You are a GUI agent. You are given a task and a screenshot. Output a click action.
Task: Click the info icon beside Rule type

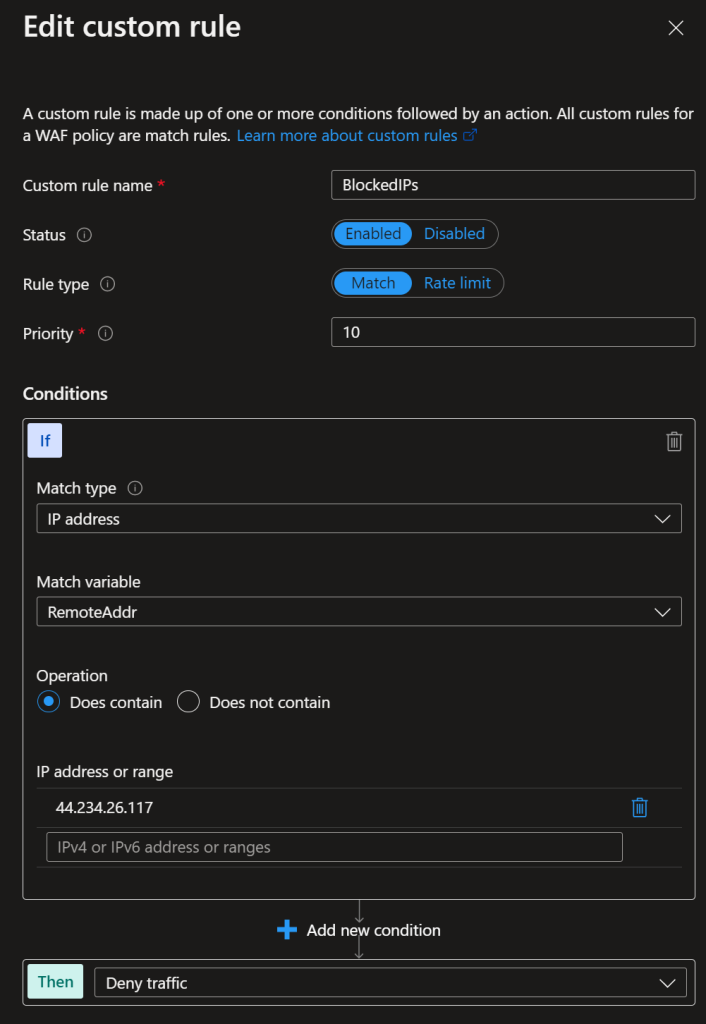click(108, 285)
